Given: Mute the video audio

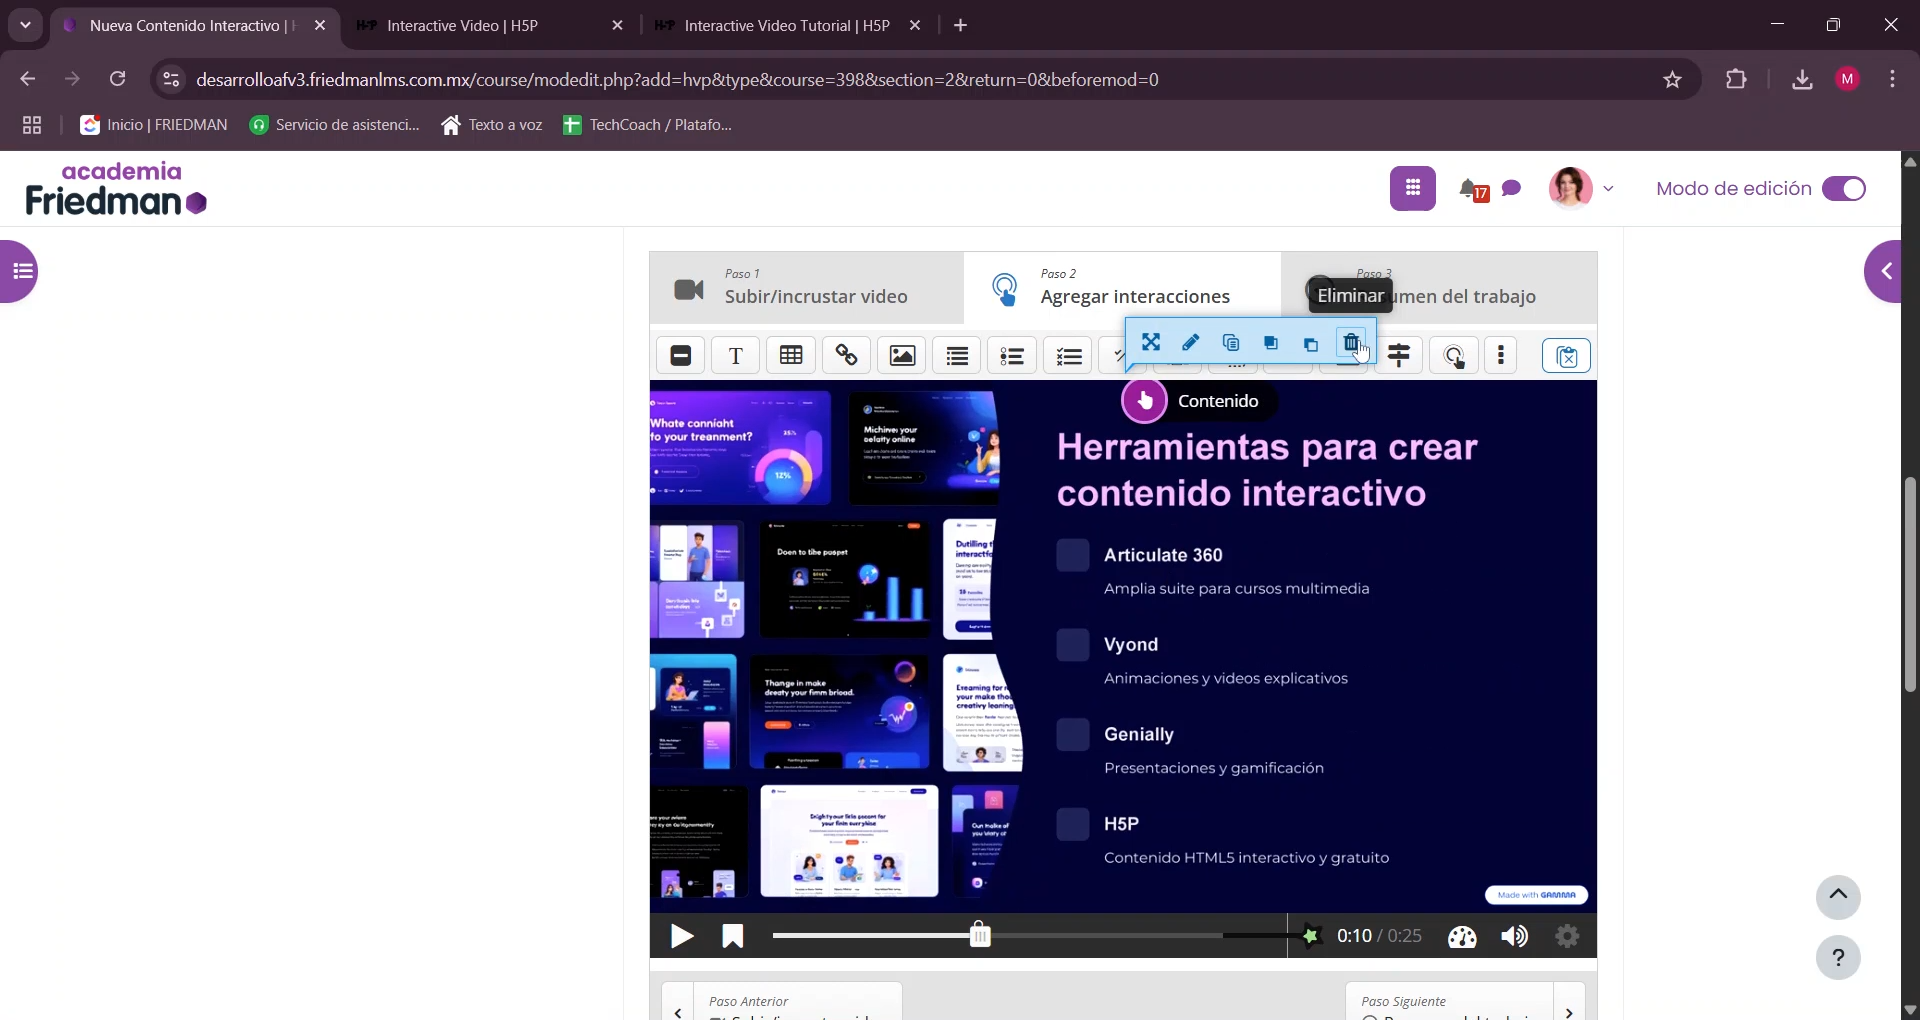Looking at the screenshot, I should click(x=1515, y=937).
